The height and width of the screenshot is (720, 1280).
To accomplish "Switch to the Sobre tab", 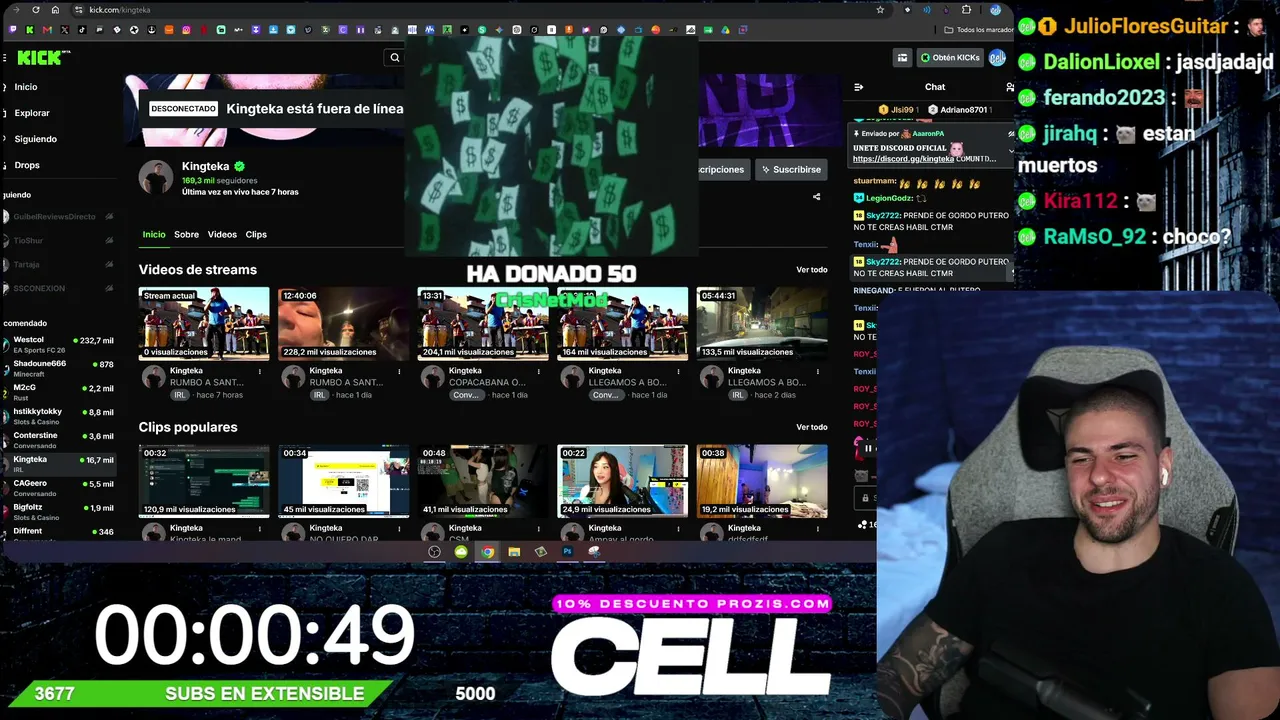I will tap(186, 235).
